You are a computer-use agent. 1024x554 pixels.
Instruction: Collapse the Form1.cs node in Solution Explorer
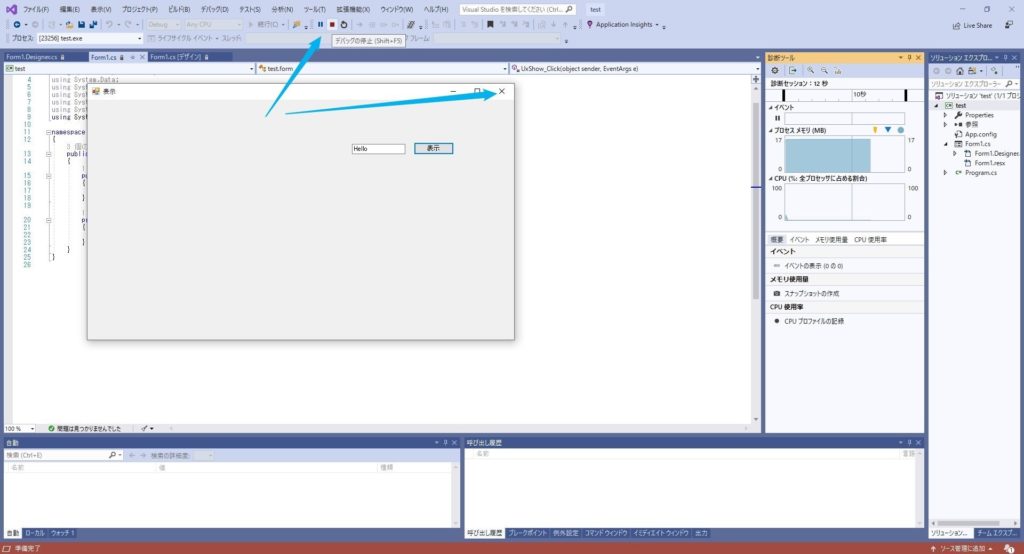point(945,144)
